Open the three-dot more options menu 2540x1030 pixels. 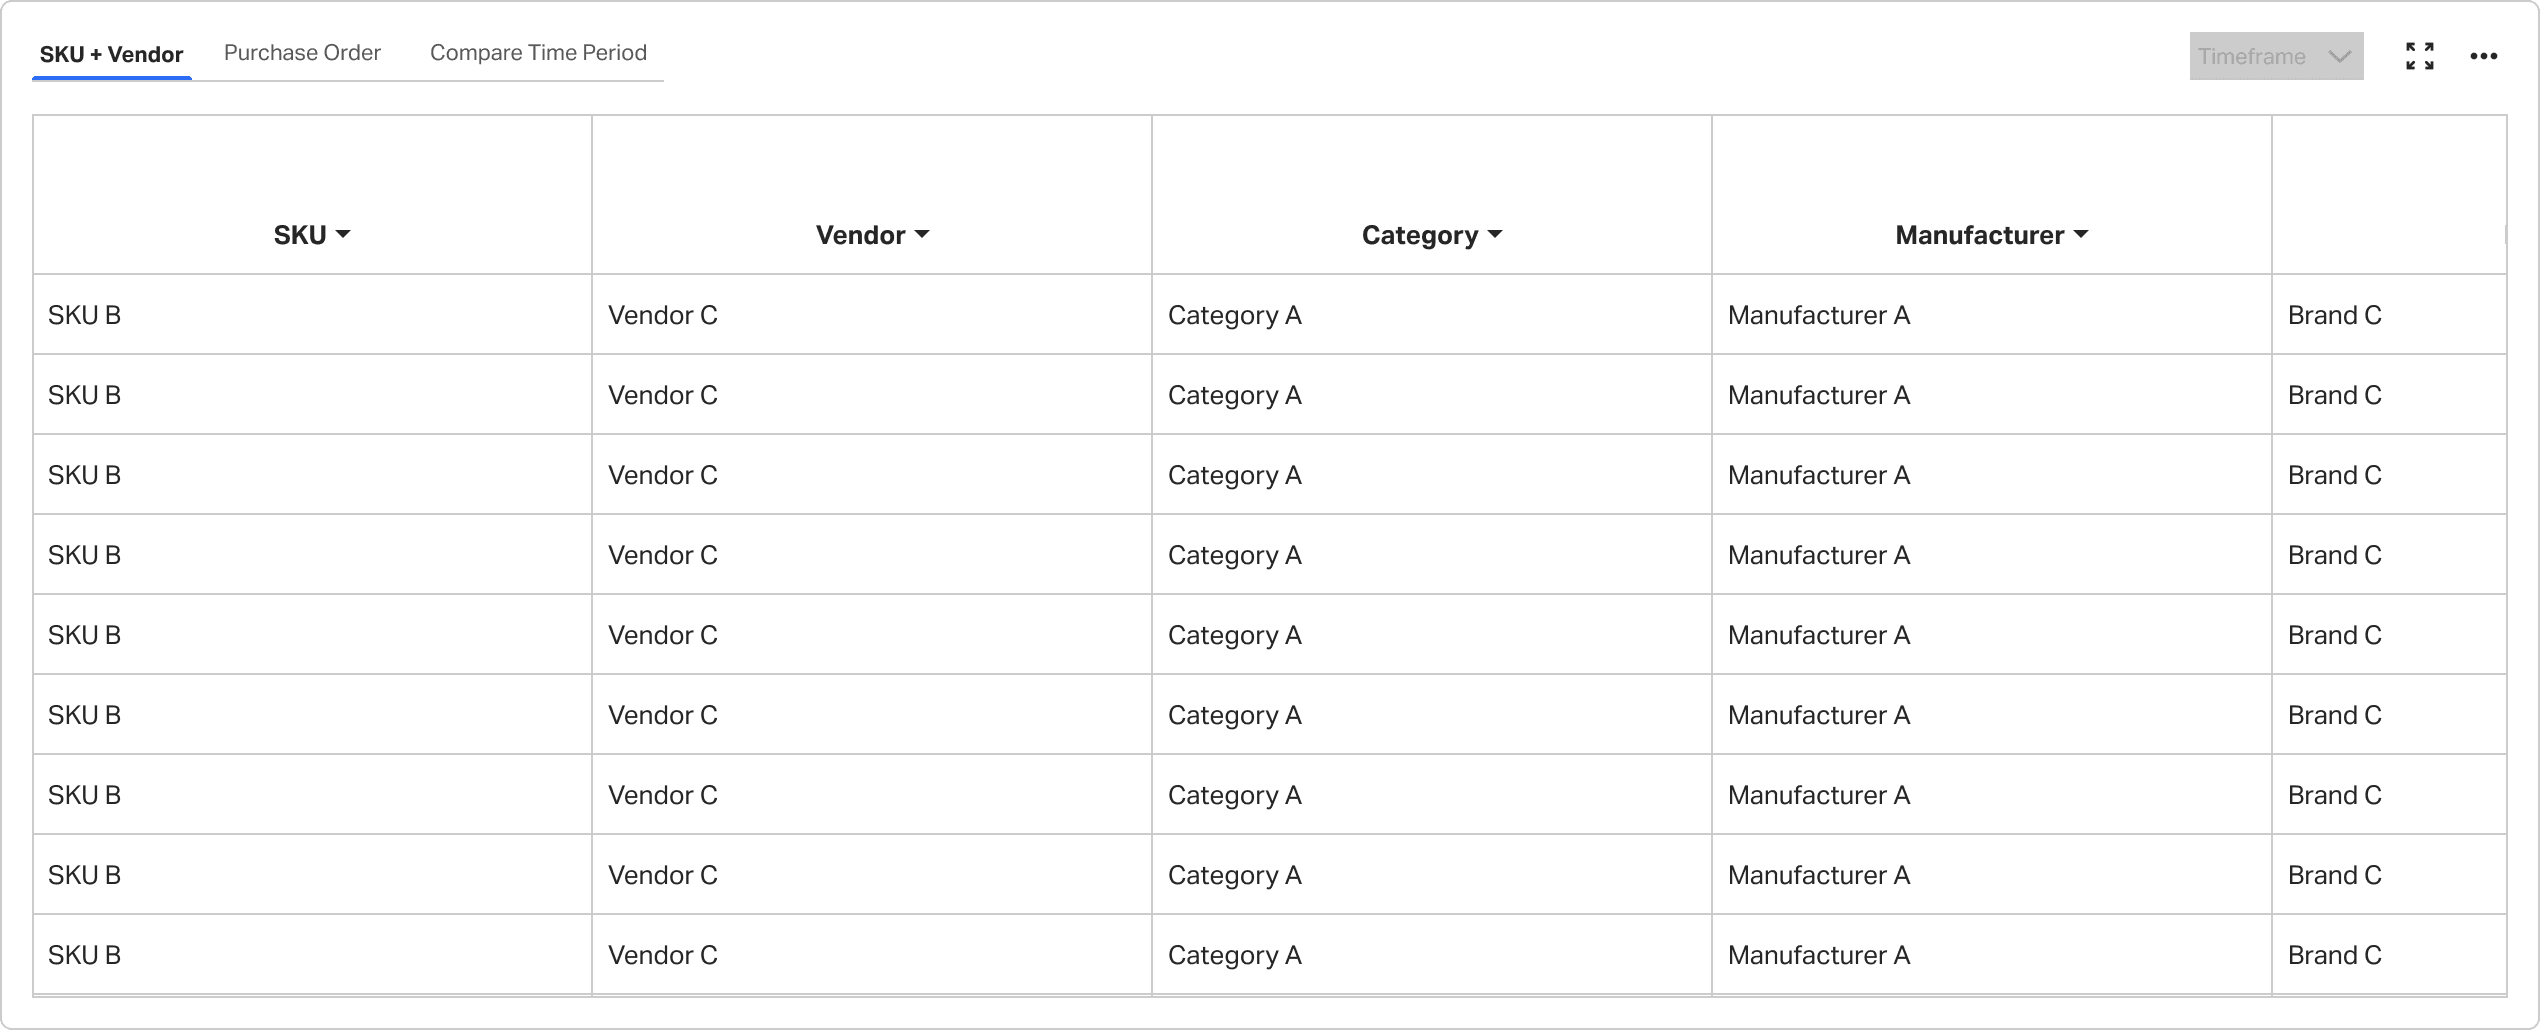point(2484,56)
